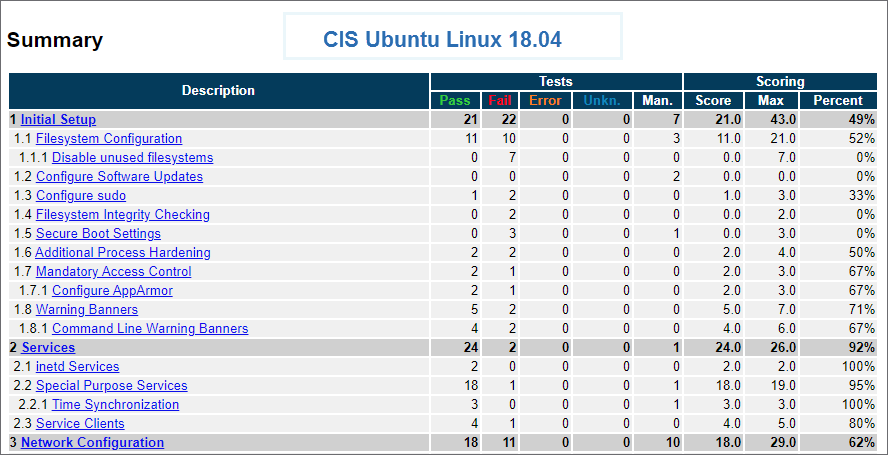Image resolution: width=888 pixels, height=455 pixels.
Task: Click the 92% value in Services row
Action: [x=862, y=347]
